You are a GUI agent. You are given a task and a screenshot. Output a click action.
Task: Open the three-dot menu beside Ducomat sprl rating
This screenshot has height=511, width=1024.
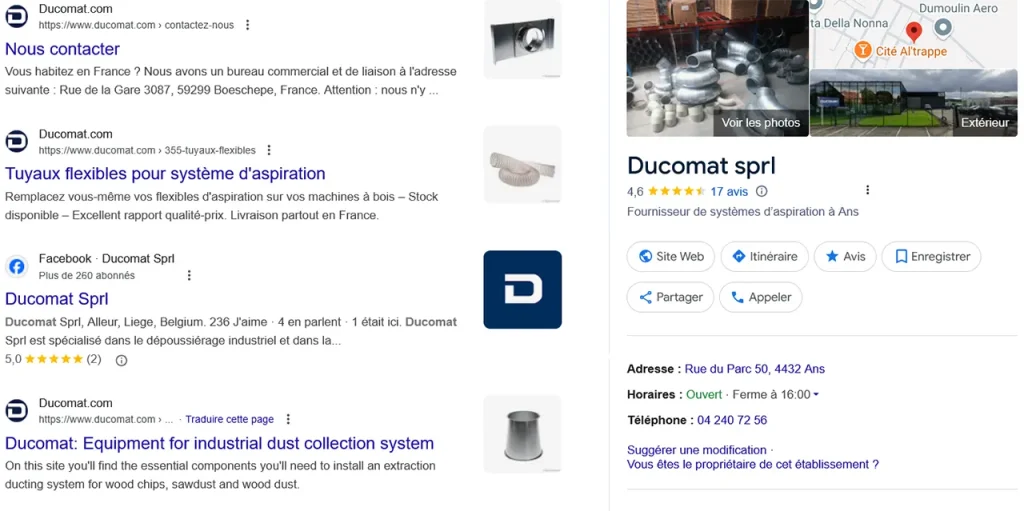[x=867, y=190]
